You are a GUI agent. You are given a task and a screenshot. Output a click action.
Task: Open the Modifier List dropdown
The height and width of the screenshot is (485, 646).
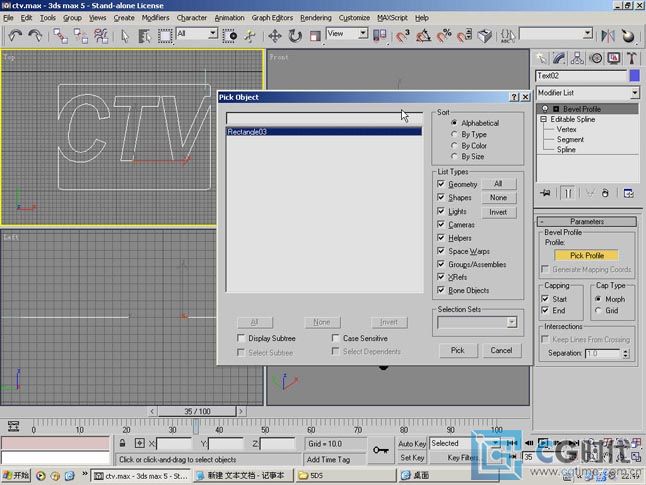(x=634, y=93)
